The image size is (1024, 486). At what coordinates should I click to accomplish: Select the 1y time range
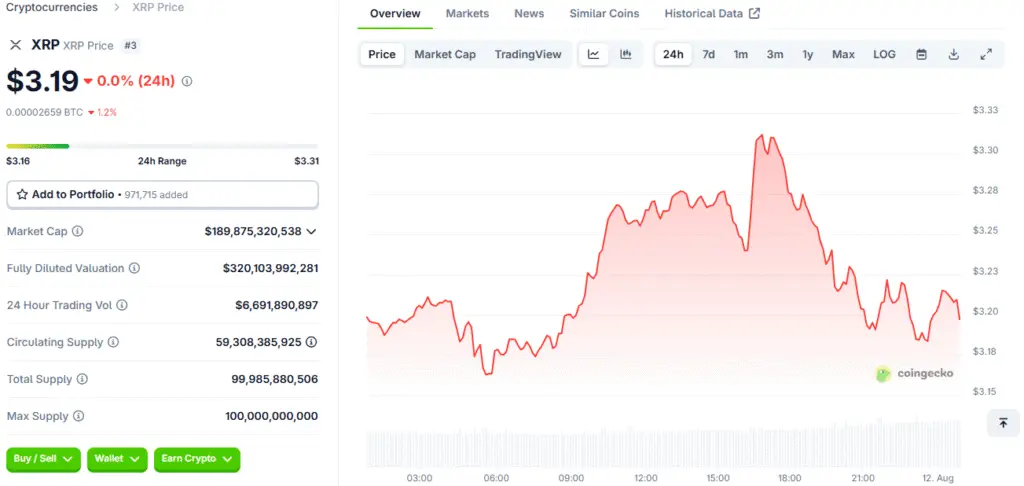pyautogui.click(x=808, y=55)
